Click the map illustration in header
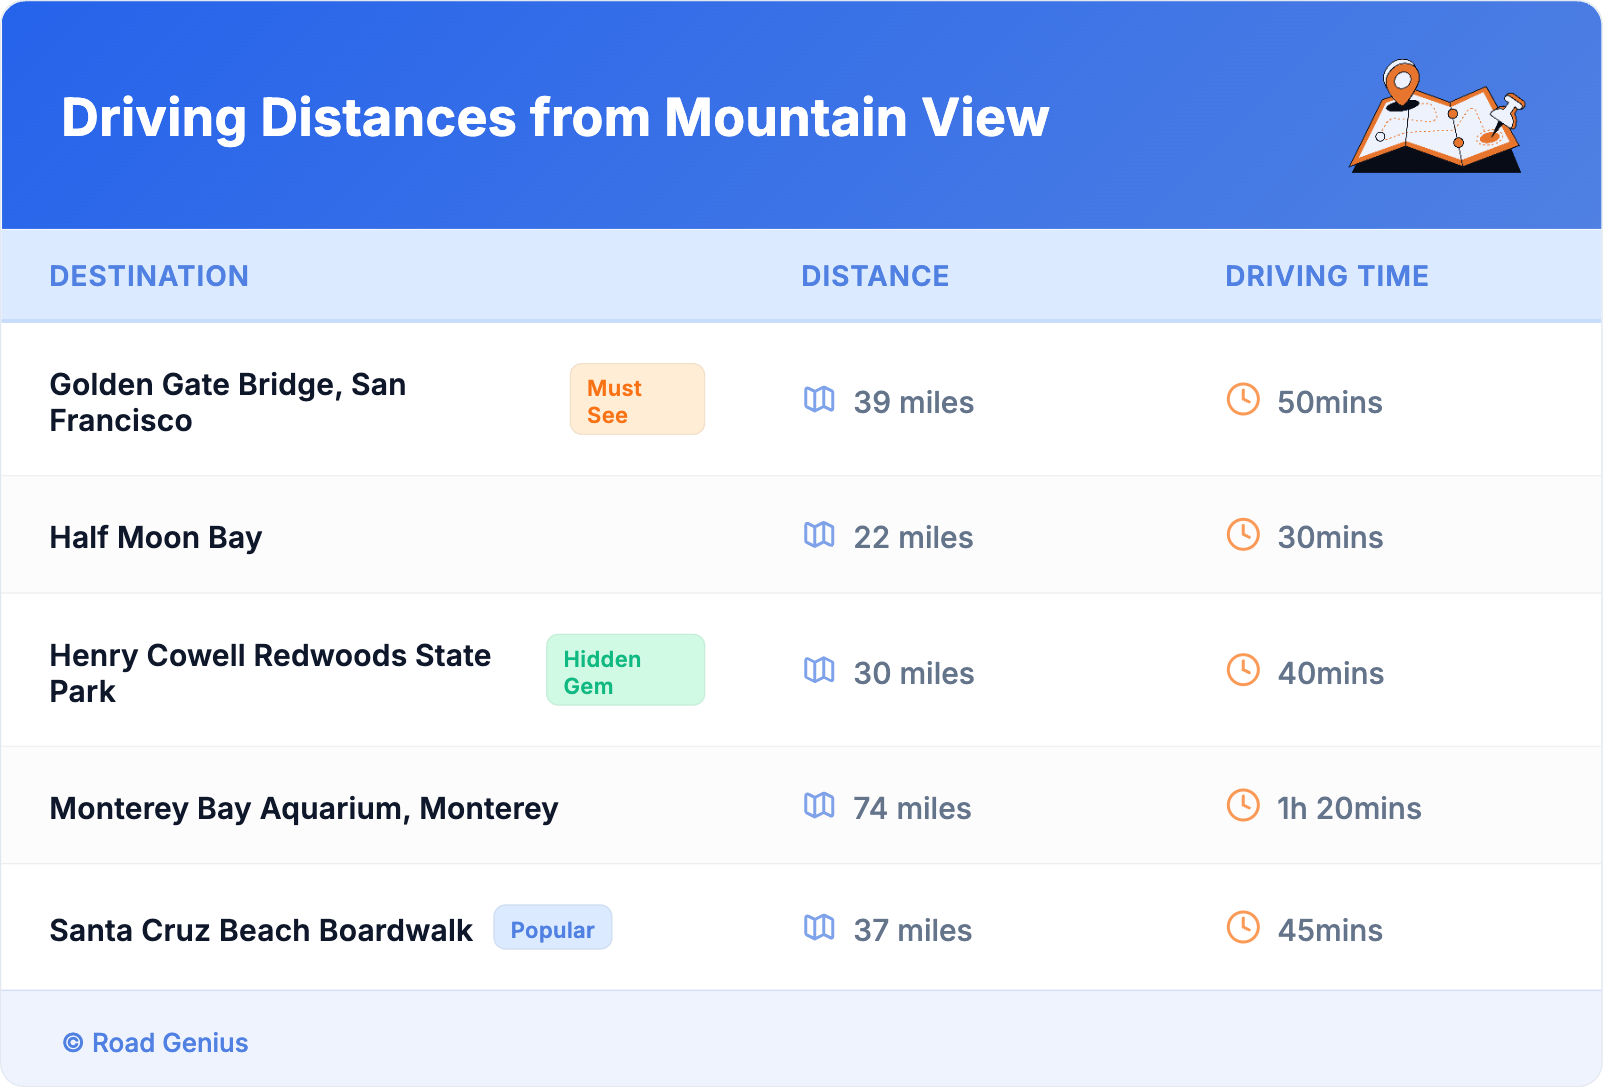 [x=1438, y=117]
